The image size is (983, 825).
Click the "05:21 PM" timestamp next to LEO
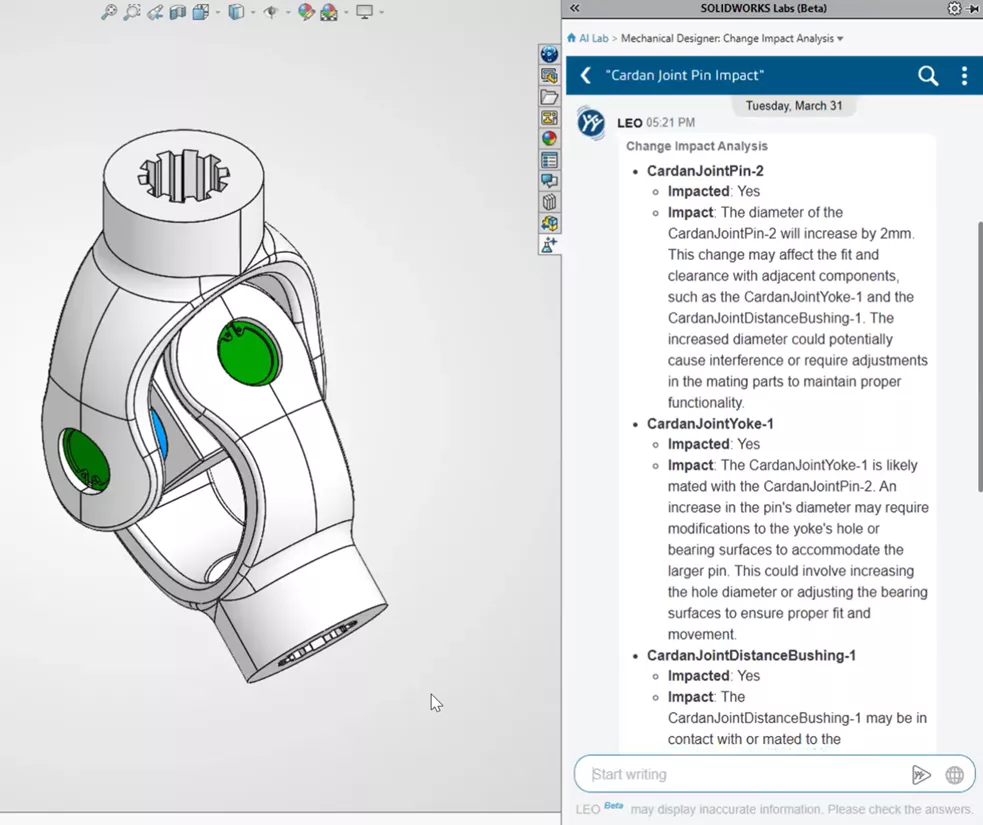[x=670, y=122]
